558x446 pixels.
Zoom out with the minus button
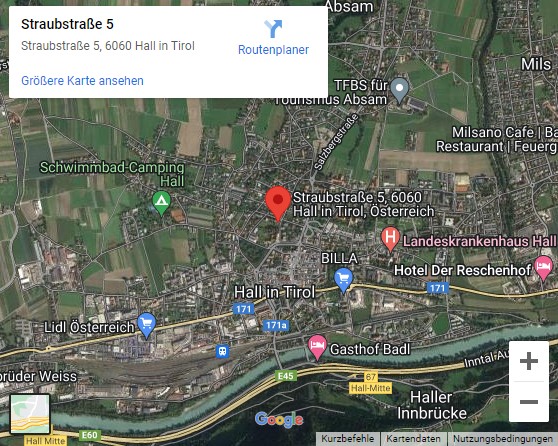click(x=529, y=402)
